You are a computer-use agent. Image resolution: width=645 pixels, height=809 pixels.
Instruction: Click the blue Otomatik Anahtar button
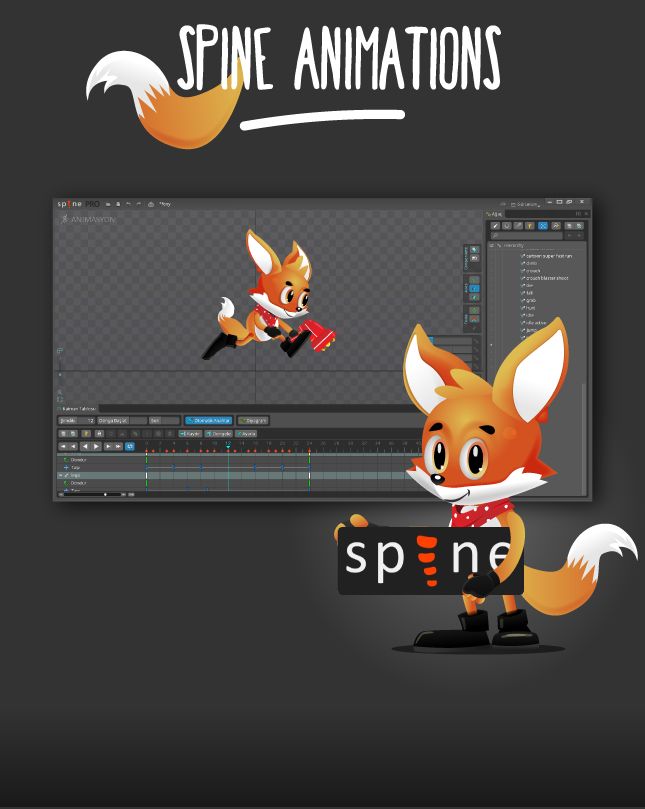(208, 421)
